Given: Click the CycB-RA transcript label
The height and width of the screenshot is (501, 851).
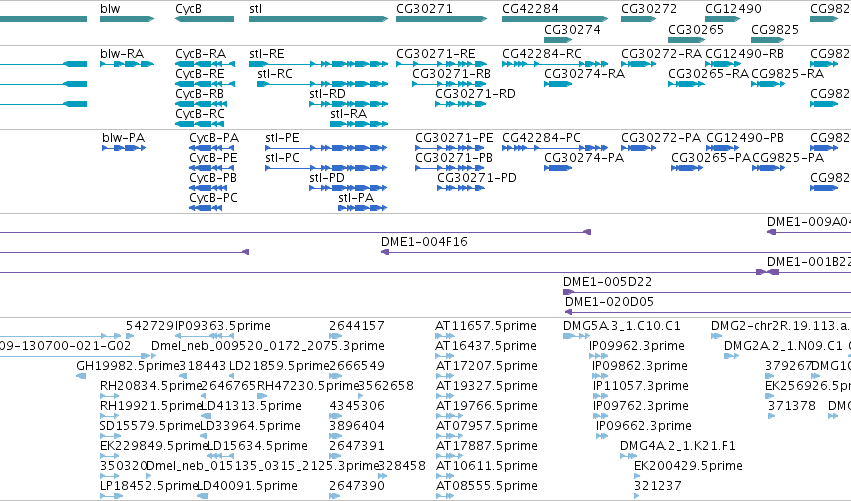Looking at the screenshot, I should (200, 54).
